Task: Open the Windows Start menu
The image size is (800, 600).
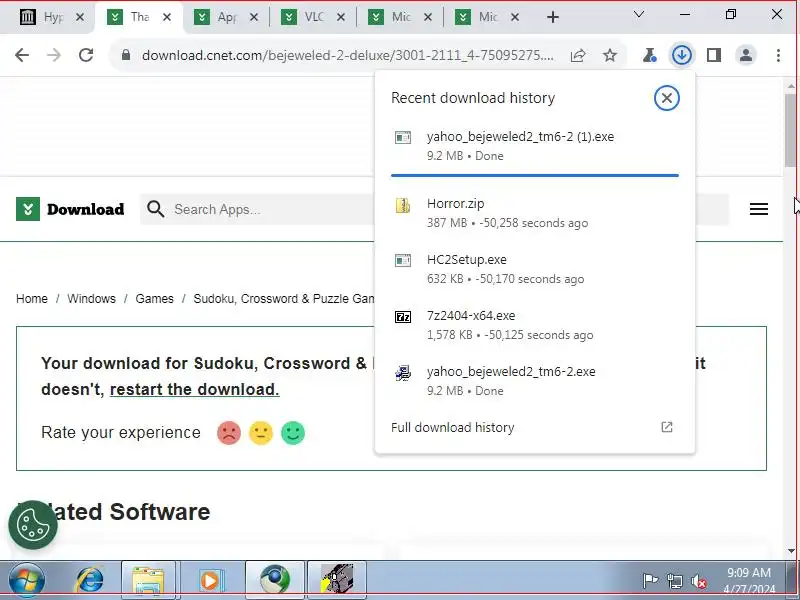Action: tap(26, 580)
